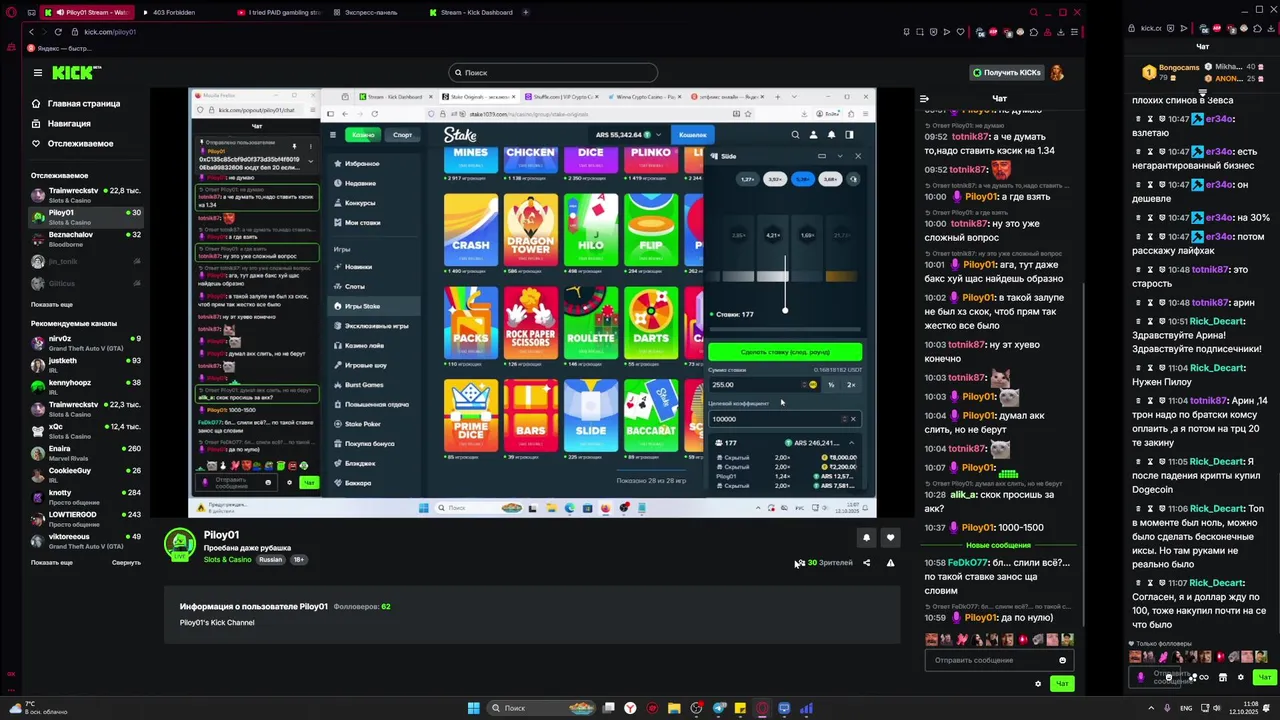The height and width of the screenshot is (720, 1280).
Task: Open kennyhoopz recommended channel
Action: 85,387
